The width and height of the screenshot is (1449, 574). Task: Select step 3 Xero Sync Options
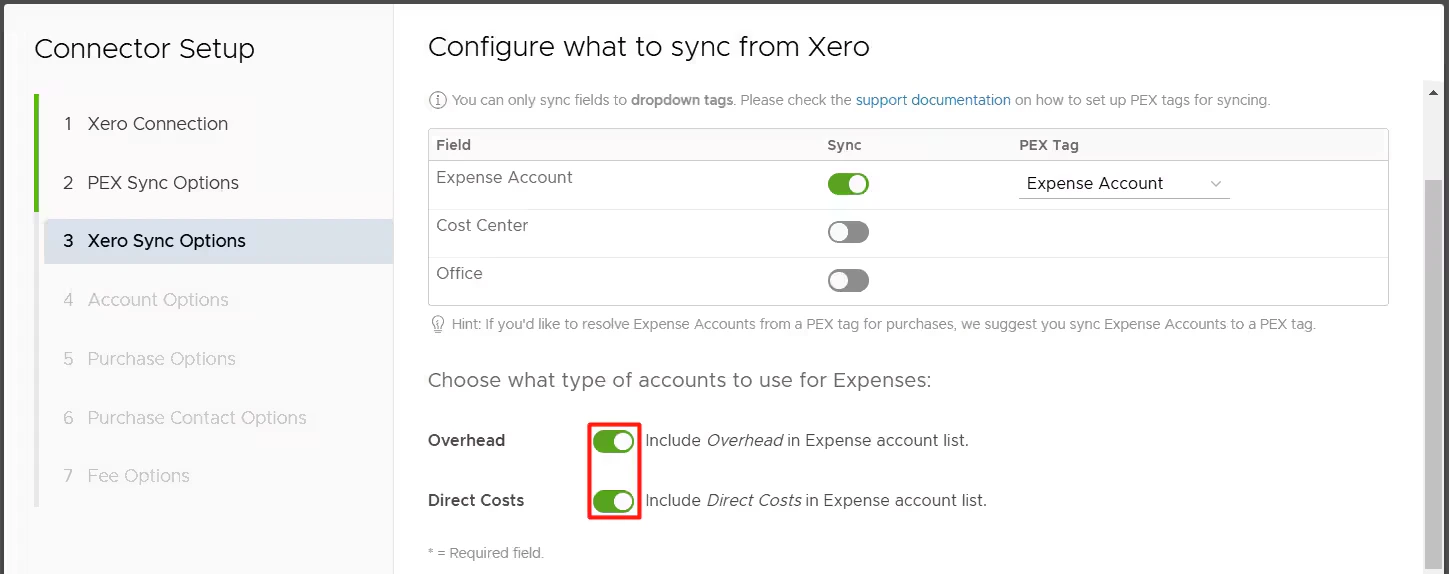218,241
